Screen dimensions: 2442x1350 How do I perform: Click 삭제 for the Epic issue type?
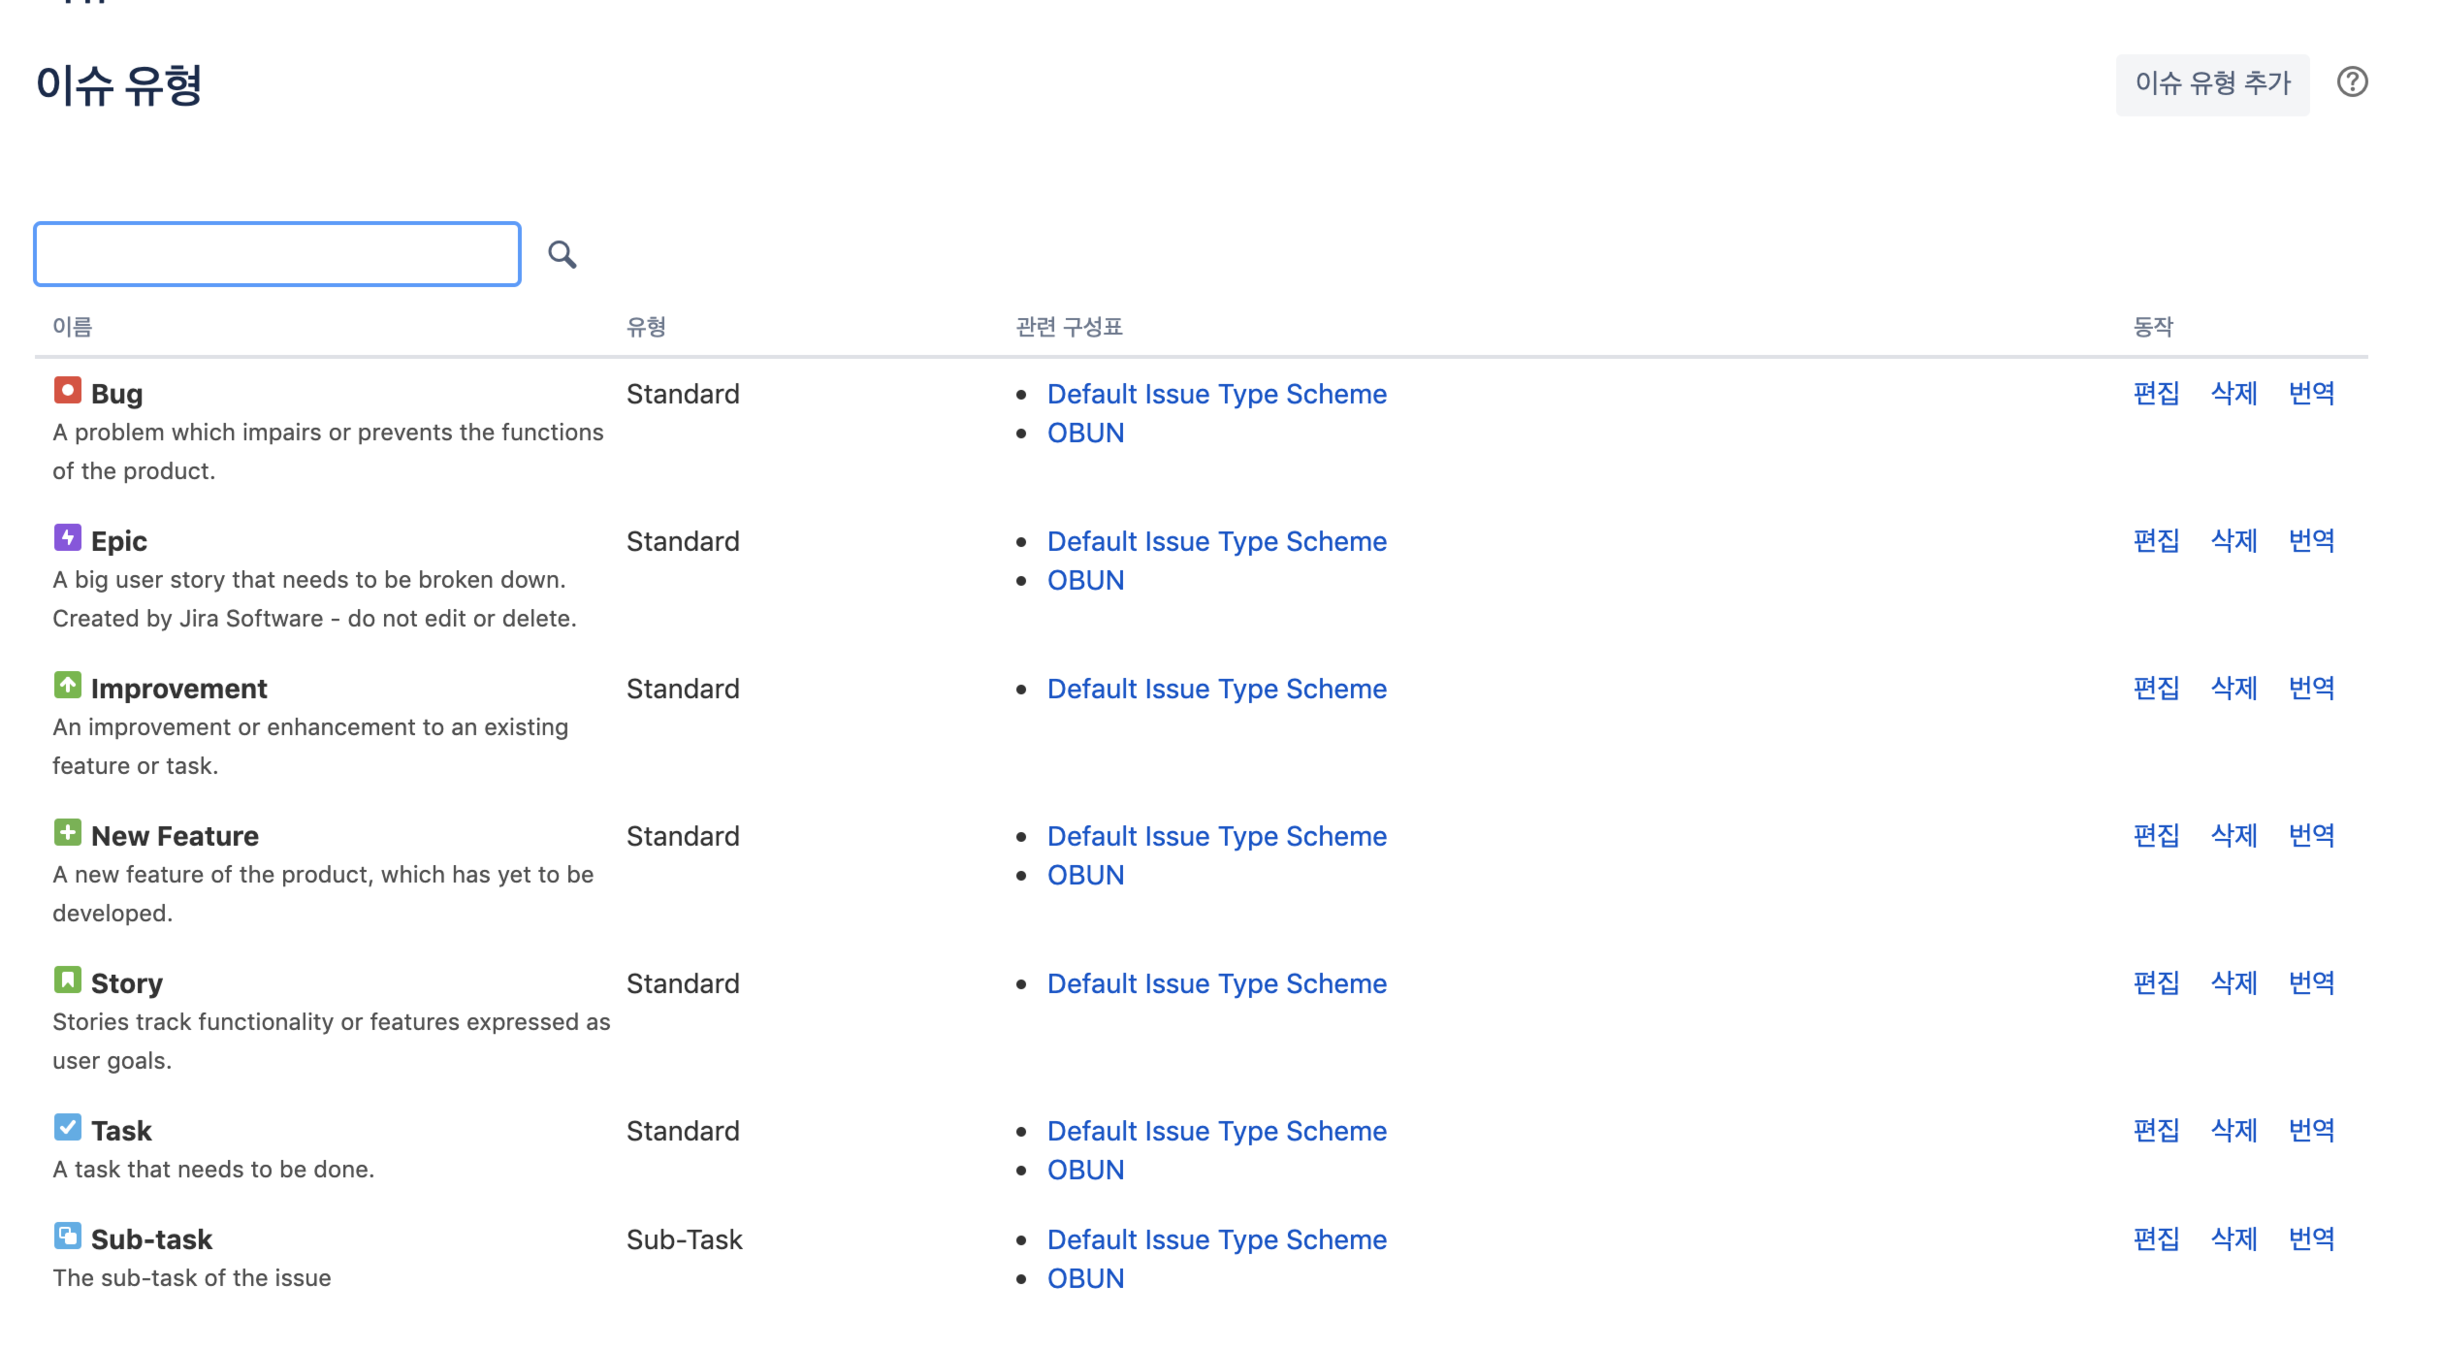tap(2233, 541)
